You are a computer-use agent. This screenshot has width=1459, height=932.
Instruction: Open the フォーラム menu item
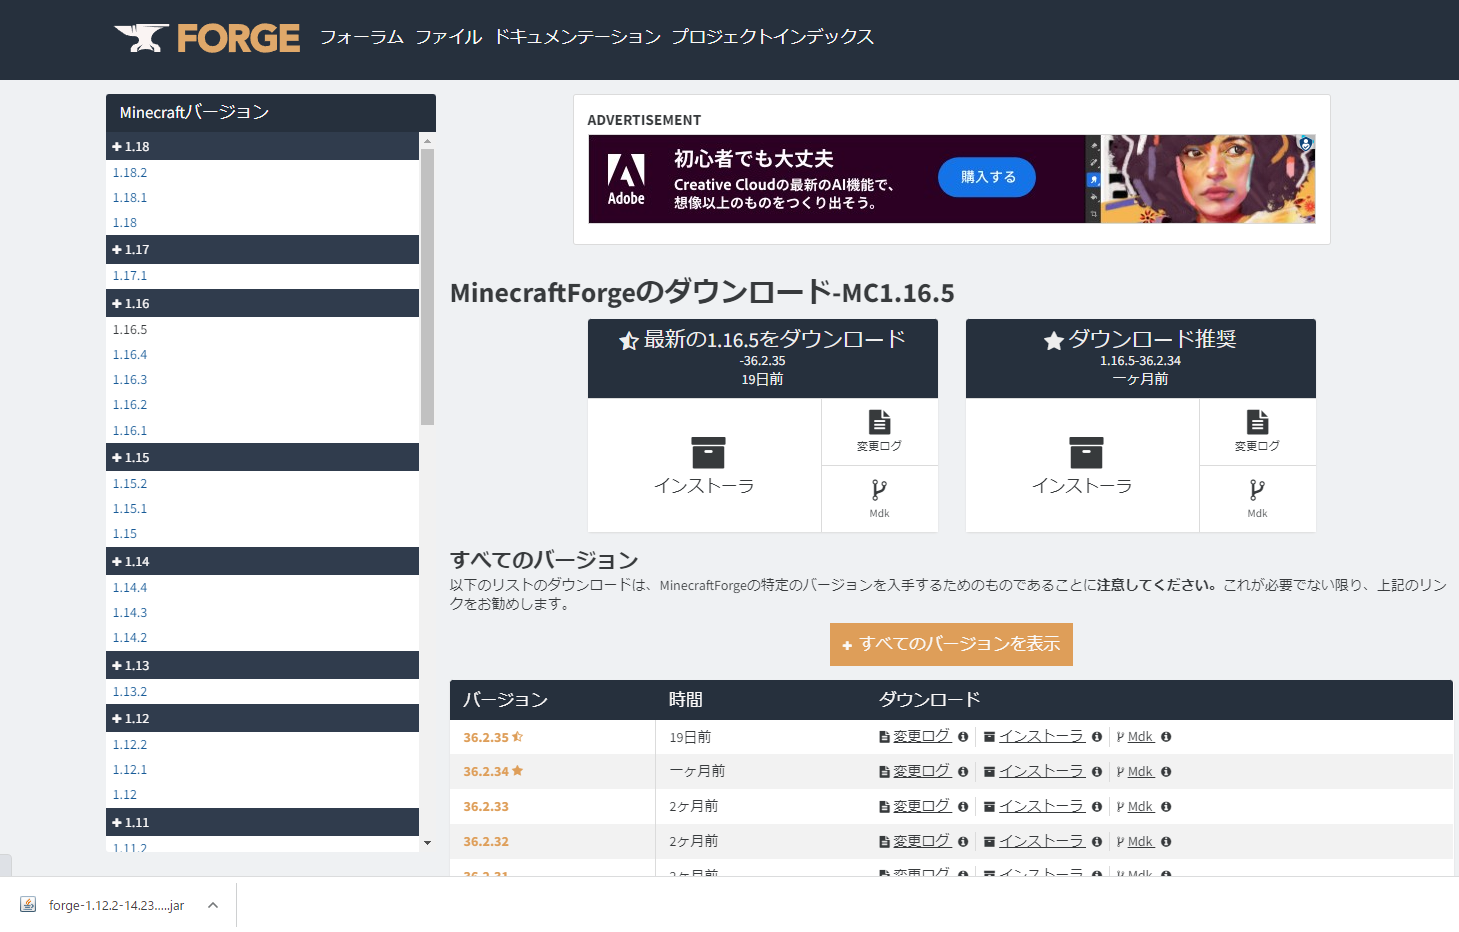point(361,37)
